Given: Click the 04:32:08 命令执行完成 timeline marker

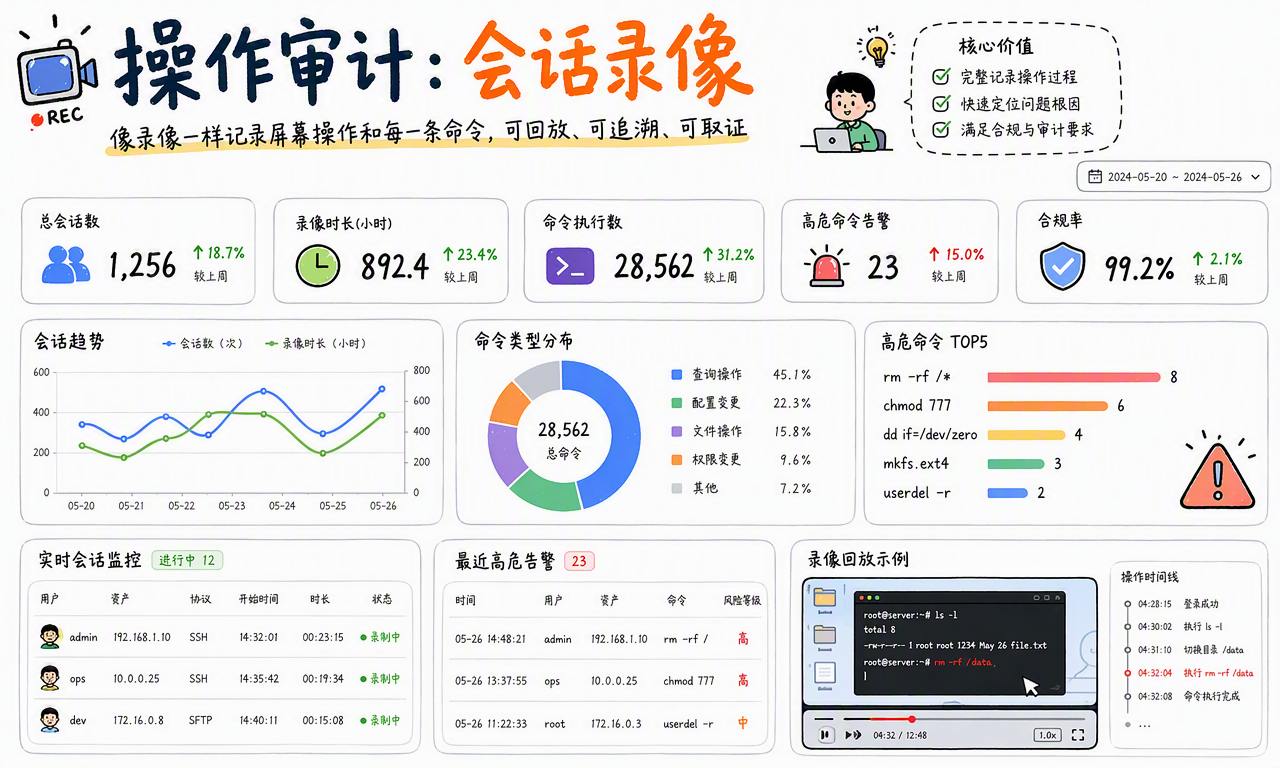Looking at the screenshot, I should click(x=1127, y=696).
